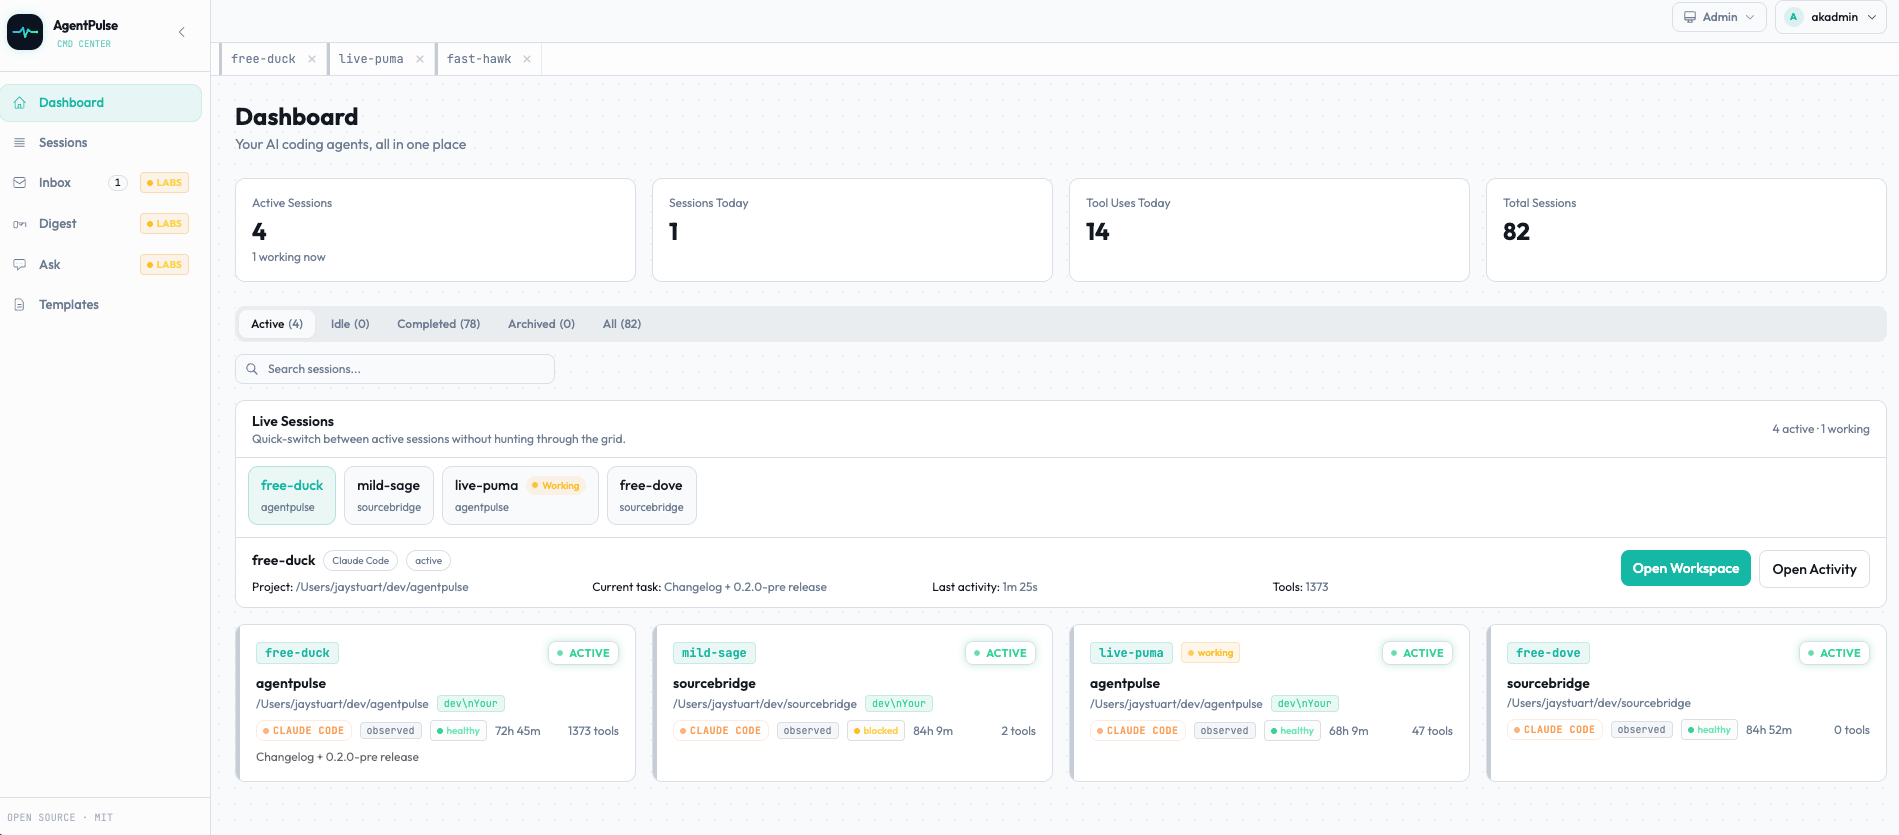Open the Admin dropdown
Screen dimensions: 1899x835
coord(1719,17)
